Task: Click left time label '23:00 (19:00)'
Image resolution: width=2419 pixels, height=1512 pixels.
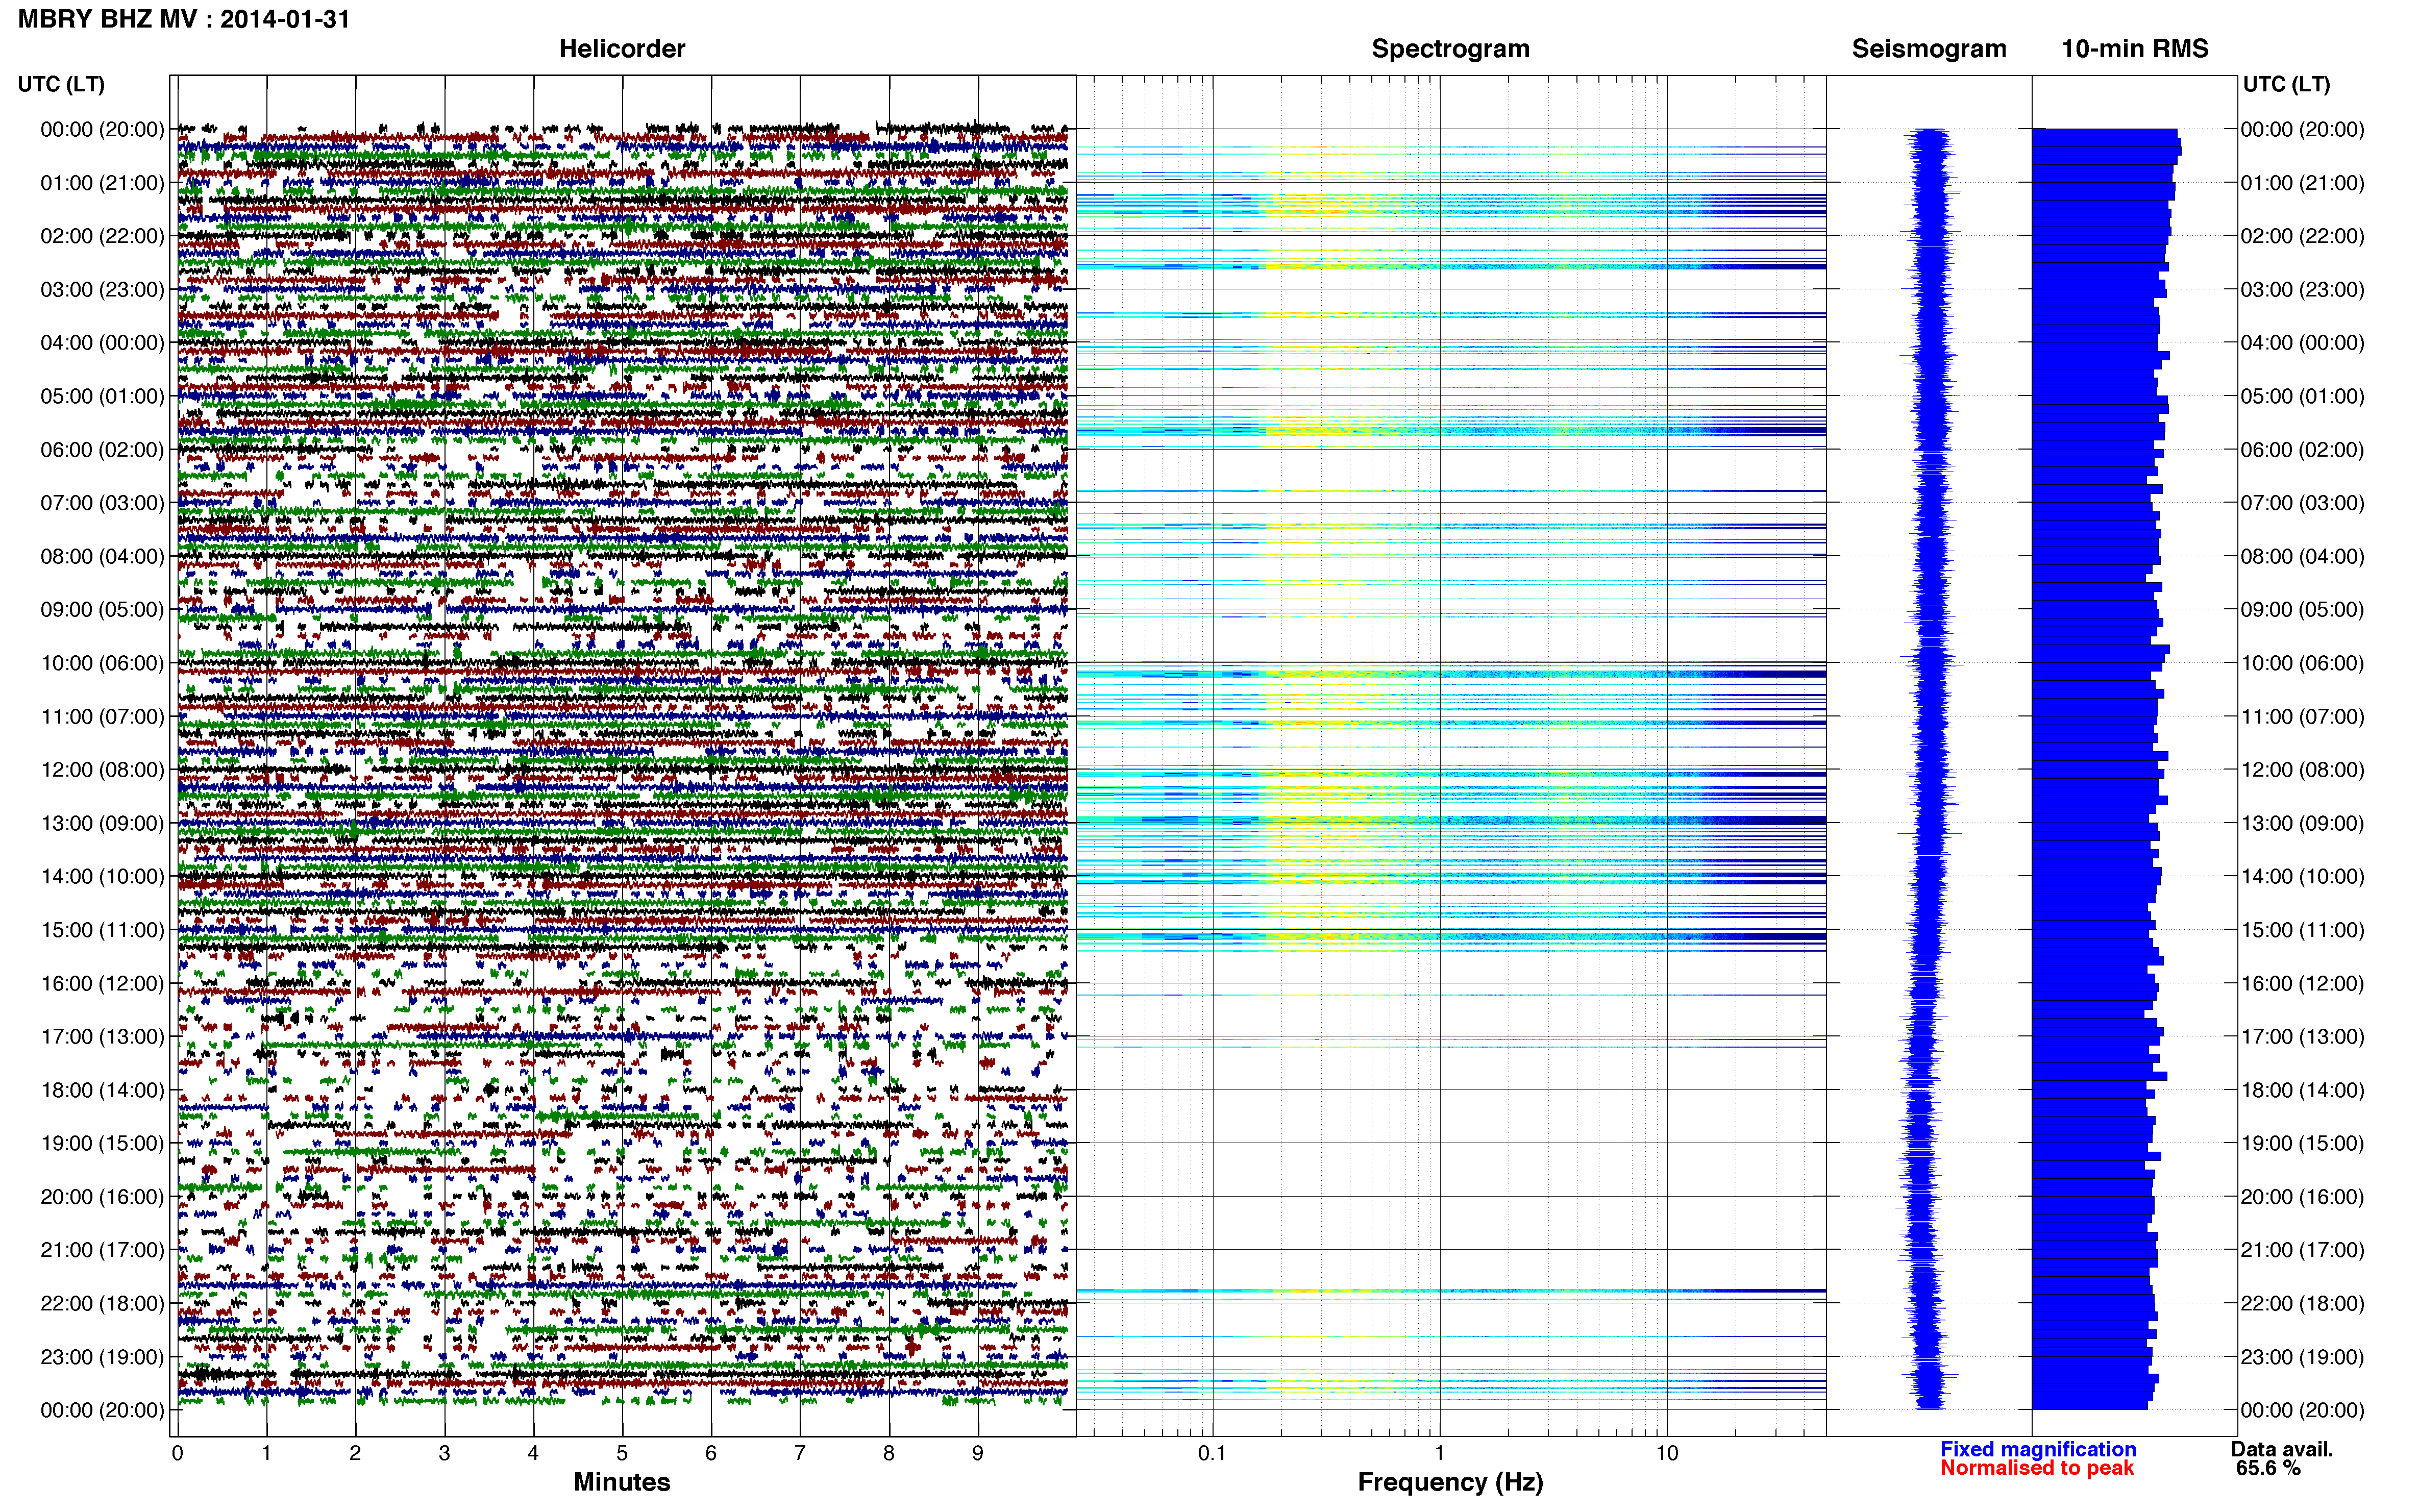Action: pyautogui.click(x=102, y=1357)
